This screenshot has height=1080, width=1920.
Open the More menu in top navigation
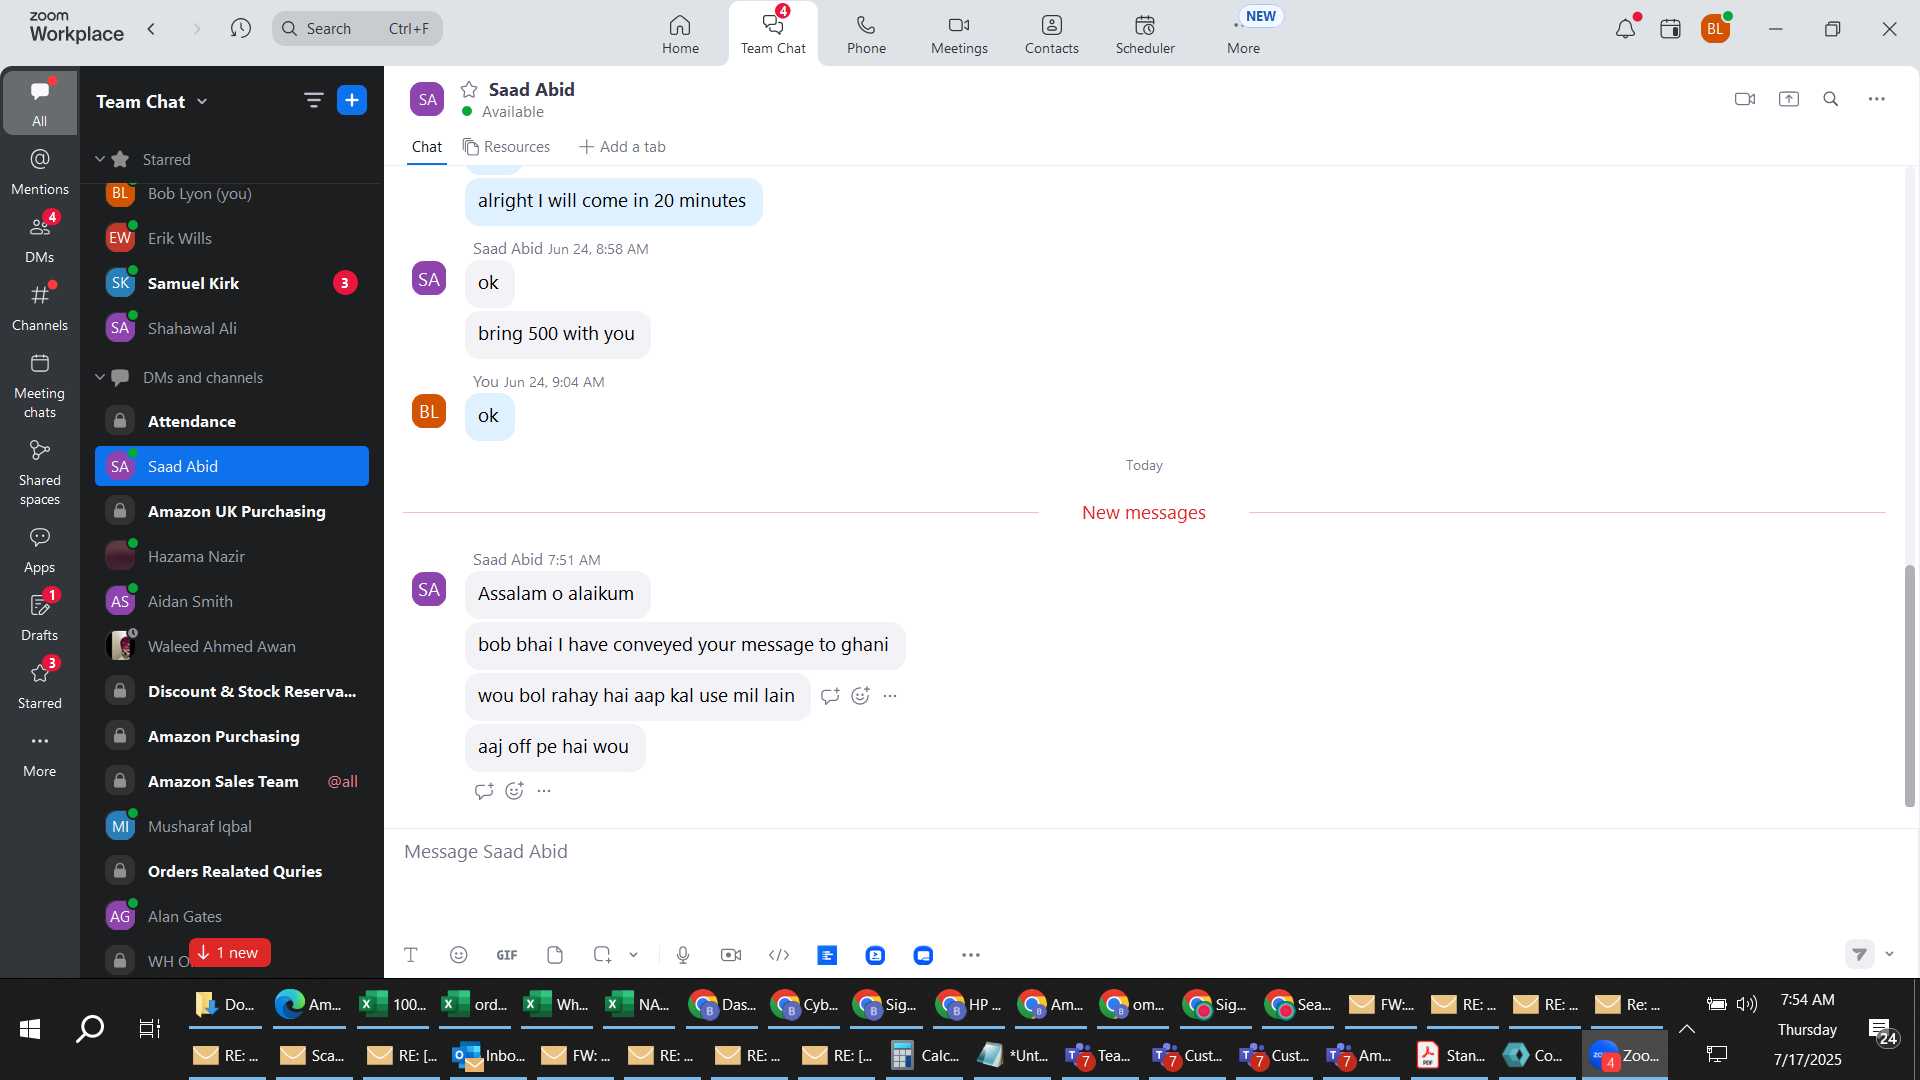[x=1243, y=34]
